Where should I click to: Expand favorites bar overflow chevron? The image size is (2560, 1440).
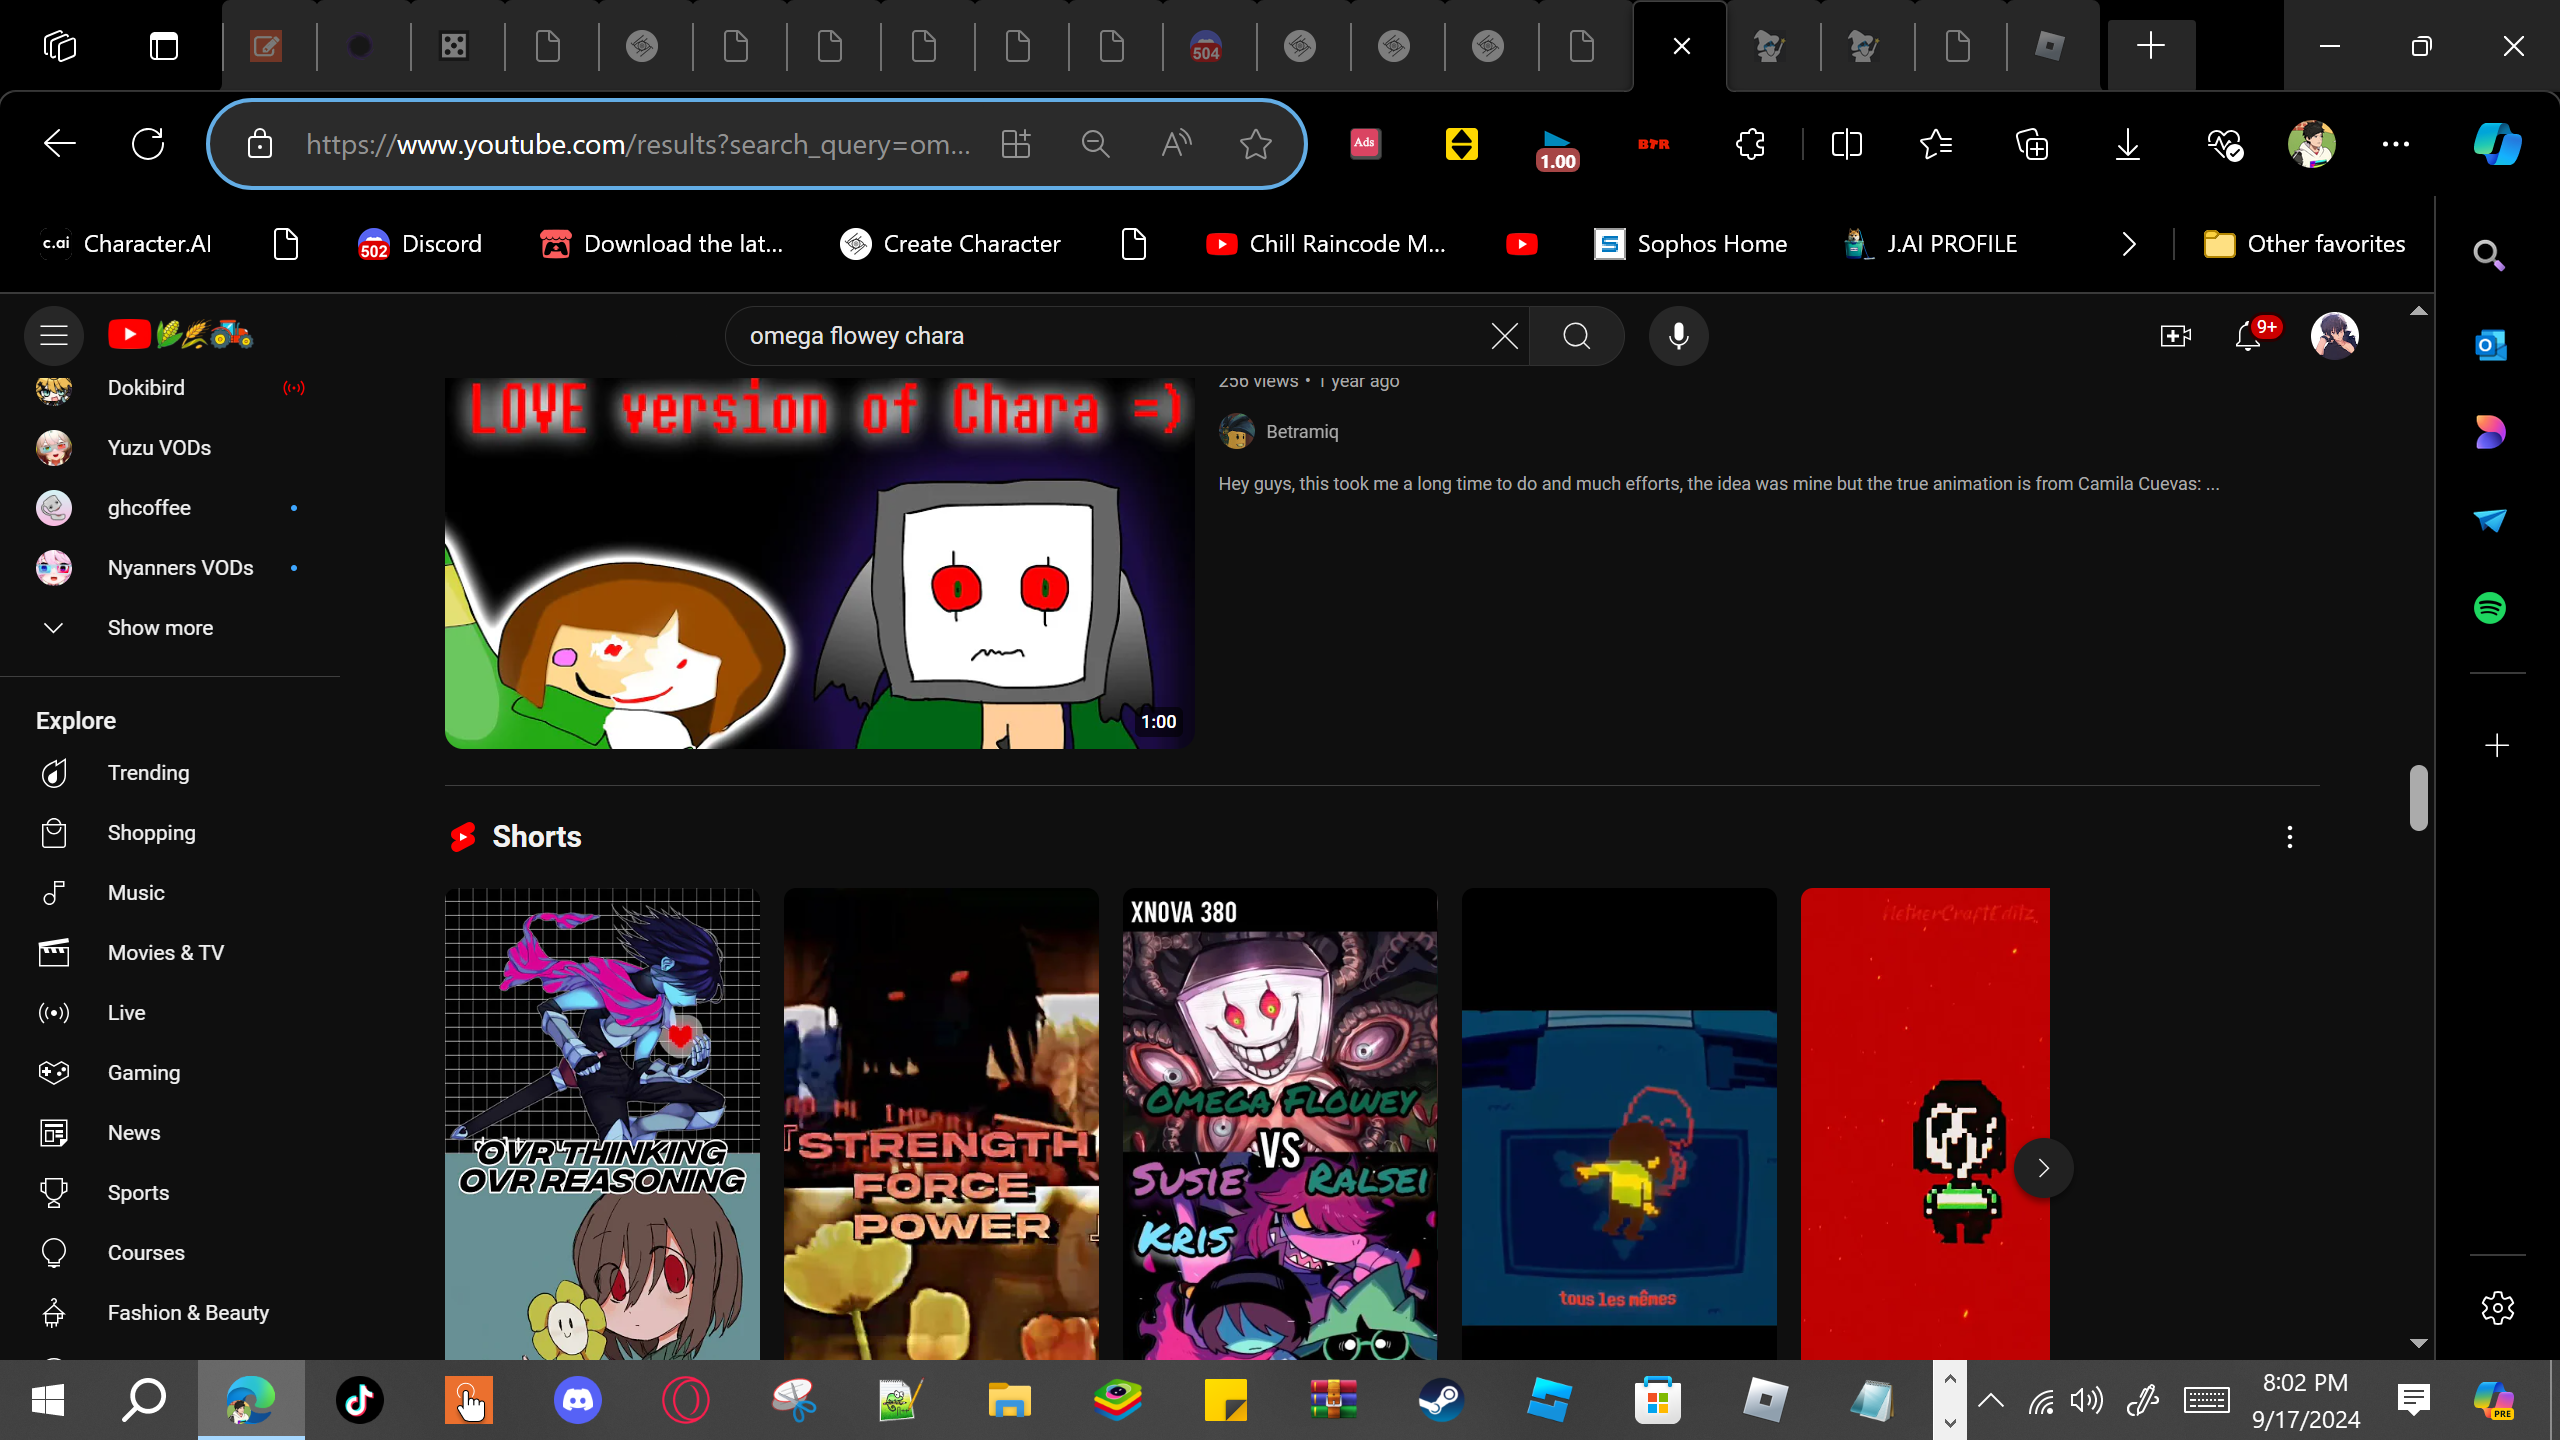point(2129,244)
